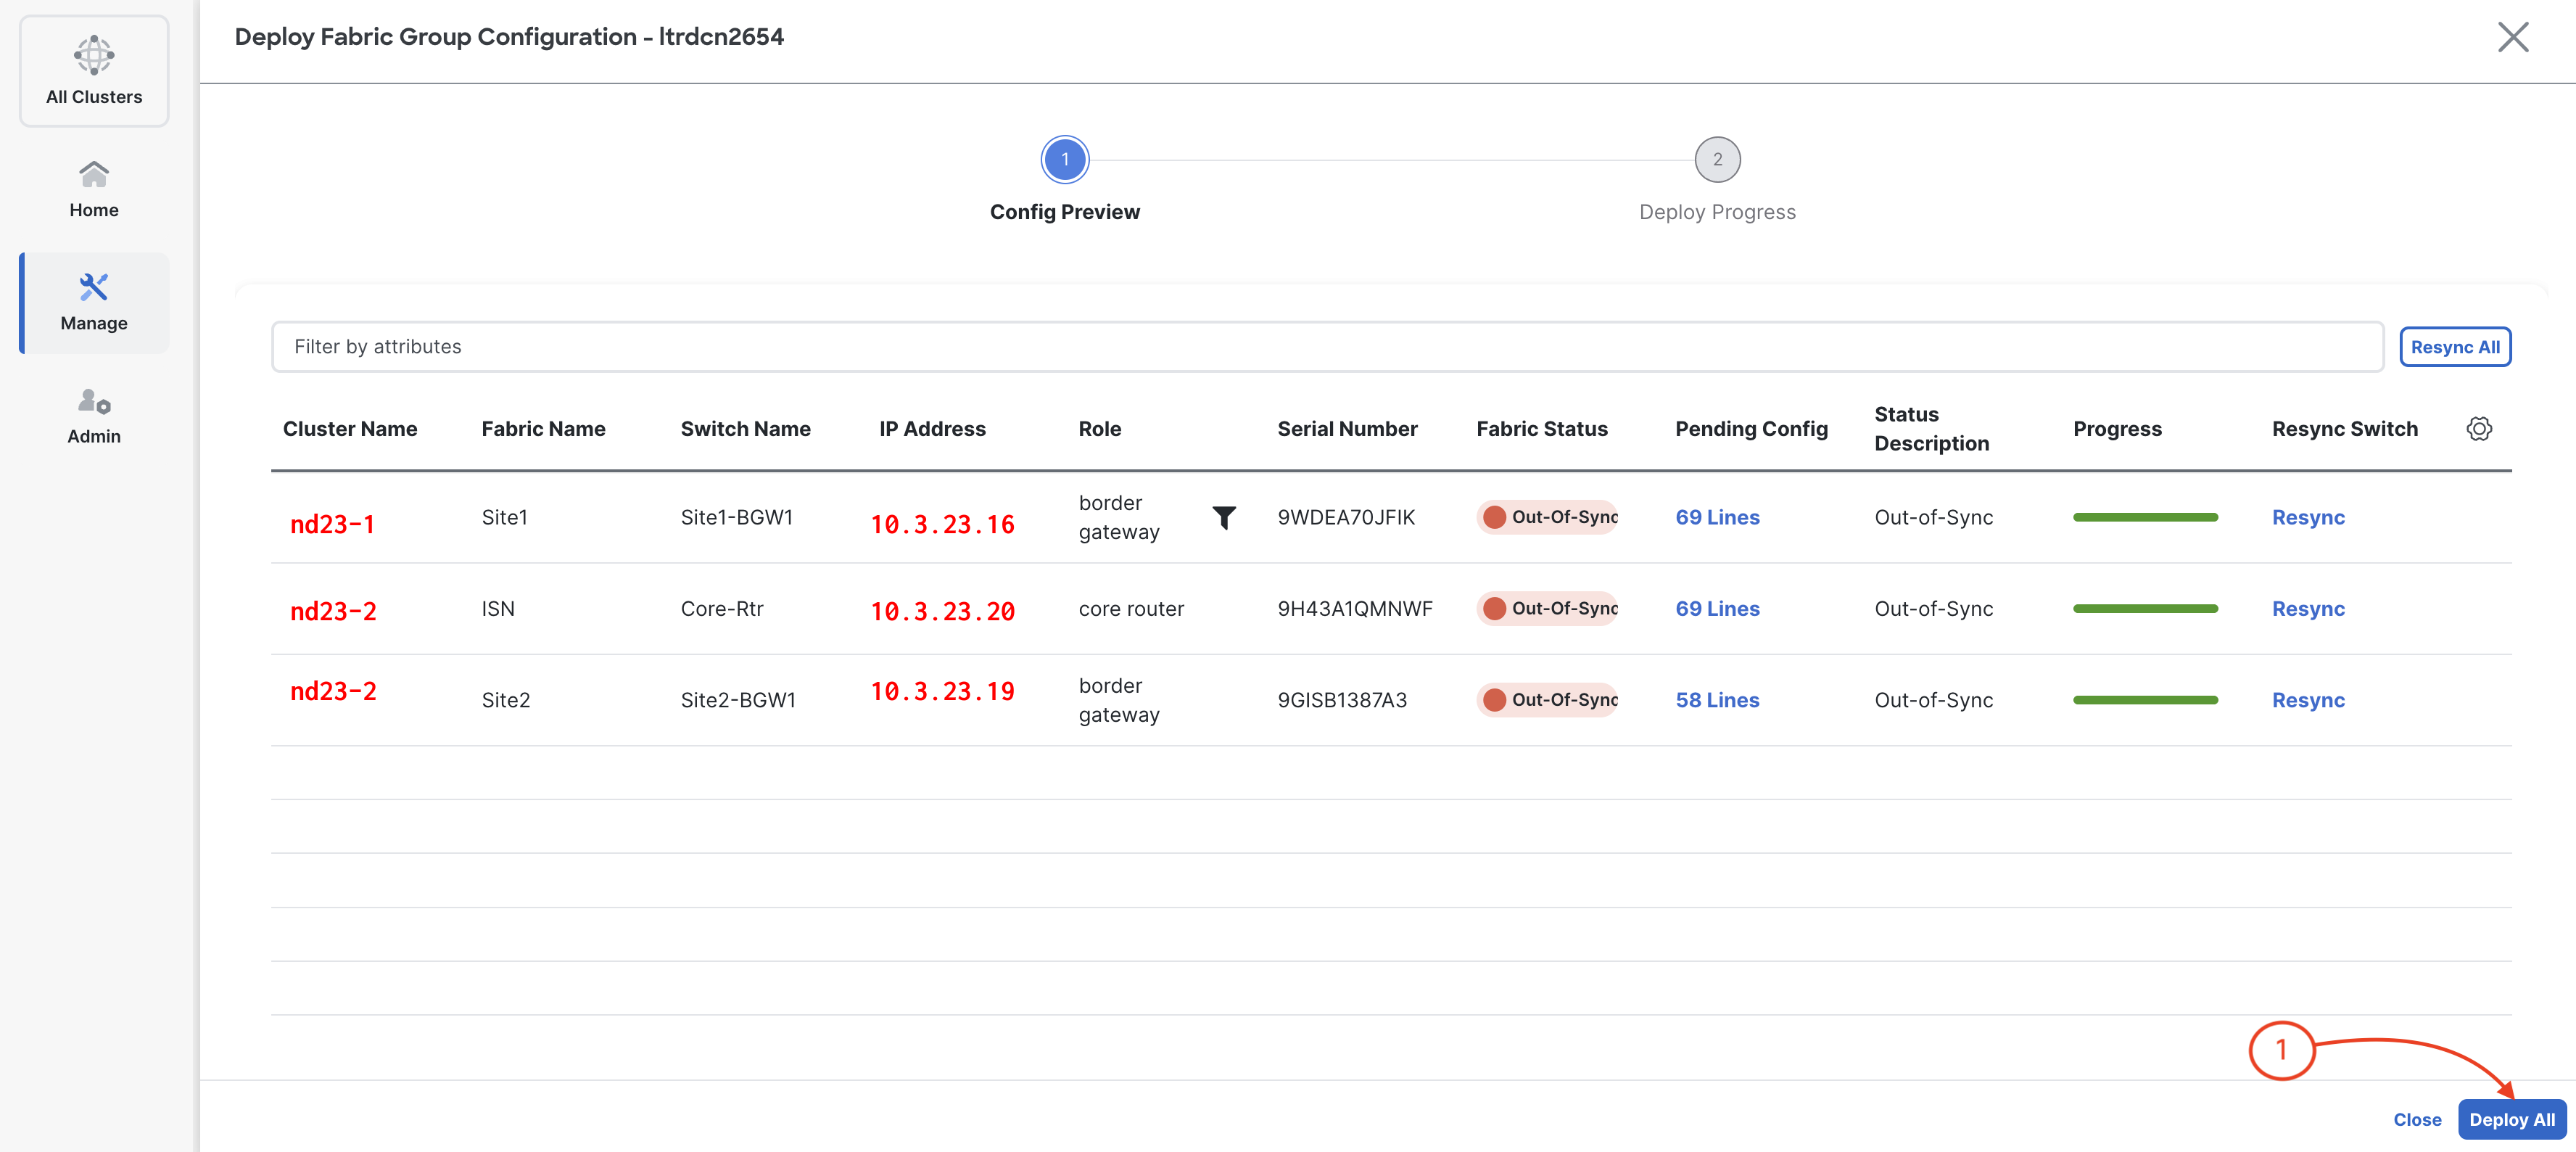Click the Resync All button

click(x=2455, y=347)
